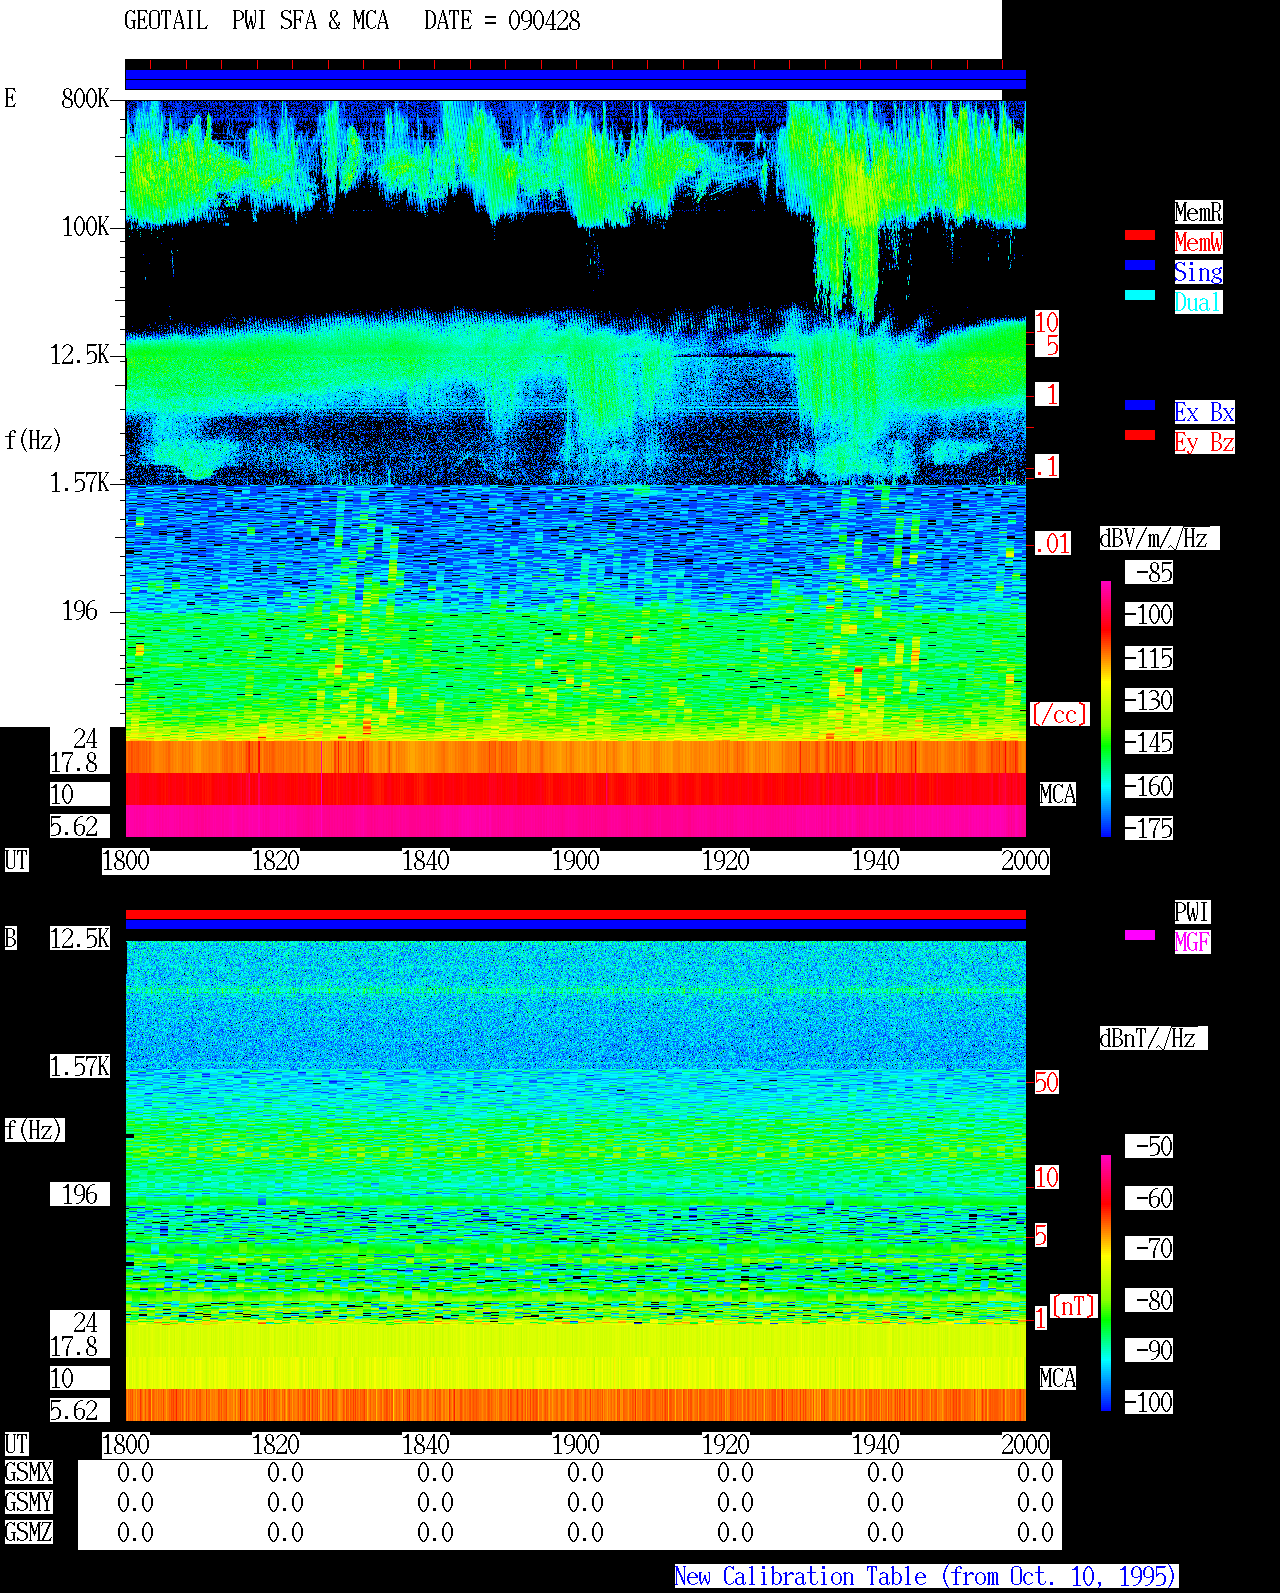Viewport: 1280px width, 1593px height.
Task: Click the magenta MGF legend swatch
Action: pyautogui.click(x=1140, y=935)
